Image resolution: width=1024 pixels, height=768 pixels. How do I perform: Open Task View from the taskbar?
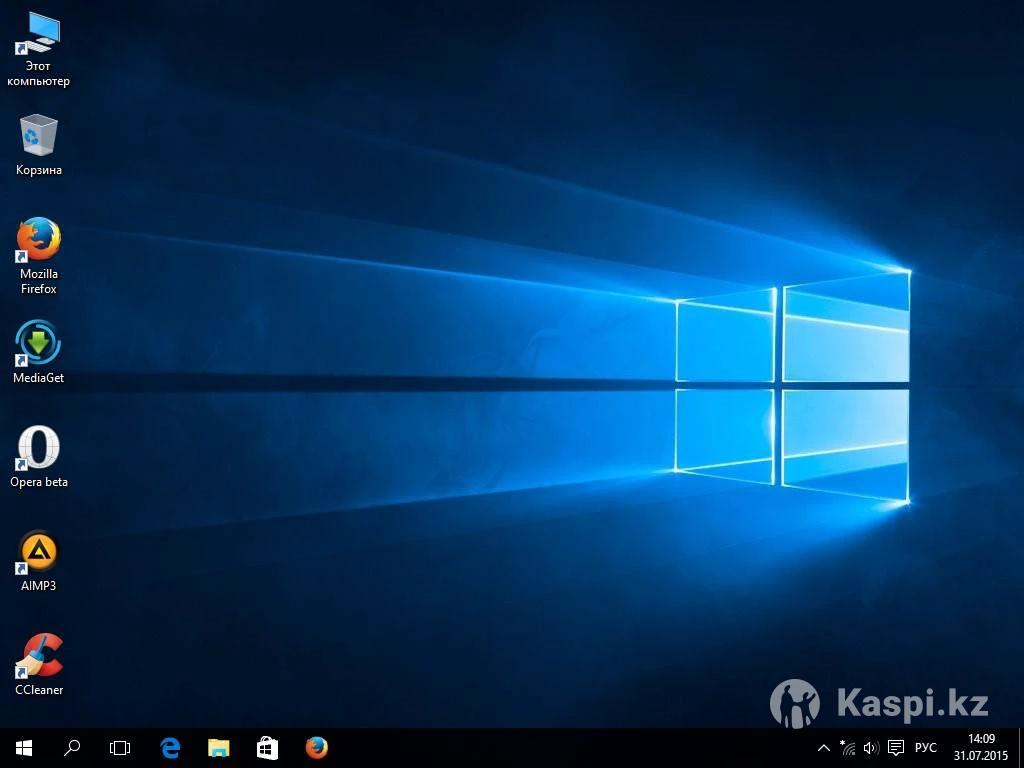click(x=120, y=748)
